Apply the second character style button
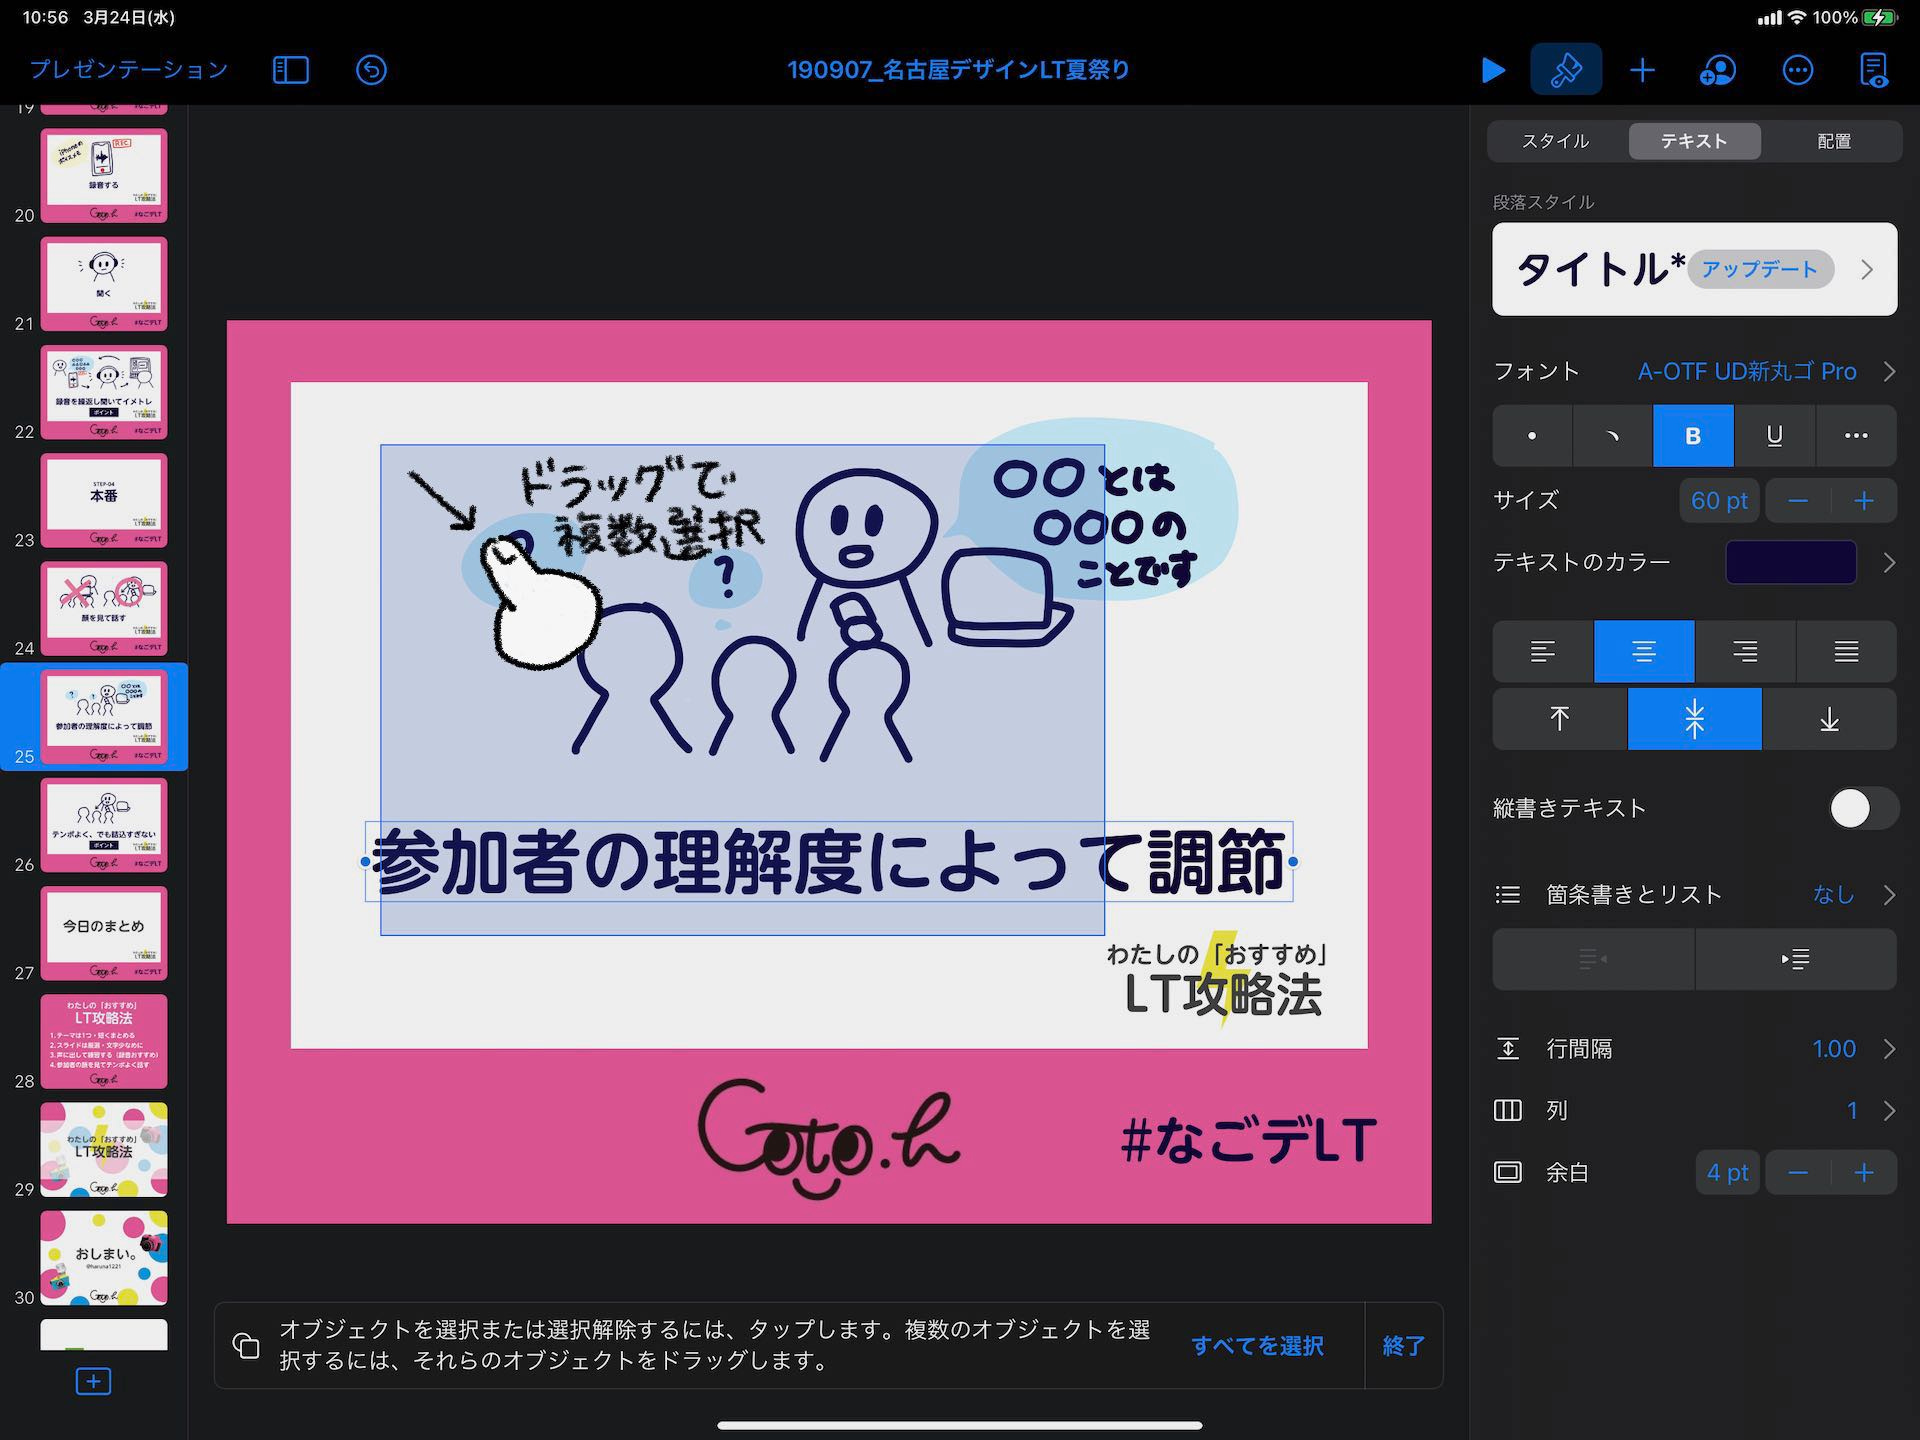The height and width of the screenshot is (1440, 1920). (1612, 436)
